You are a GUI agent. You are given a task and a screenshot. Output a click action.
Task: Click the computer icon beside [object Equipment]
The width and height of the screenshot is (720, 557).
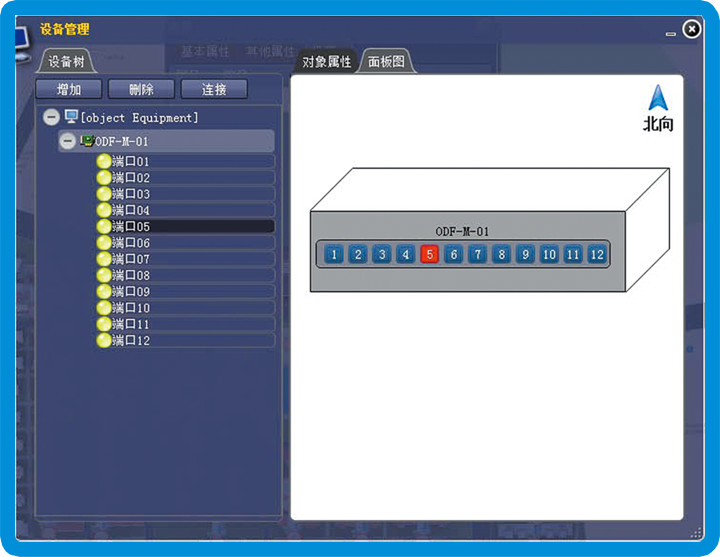coord(71,116)
